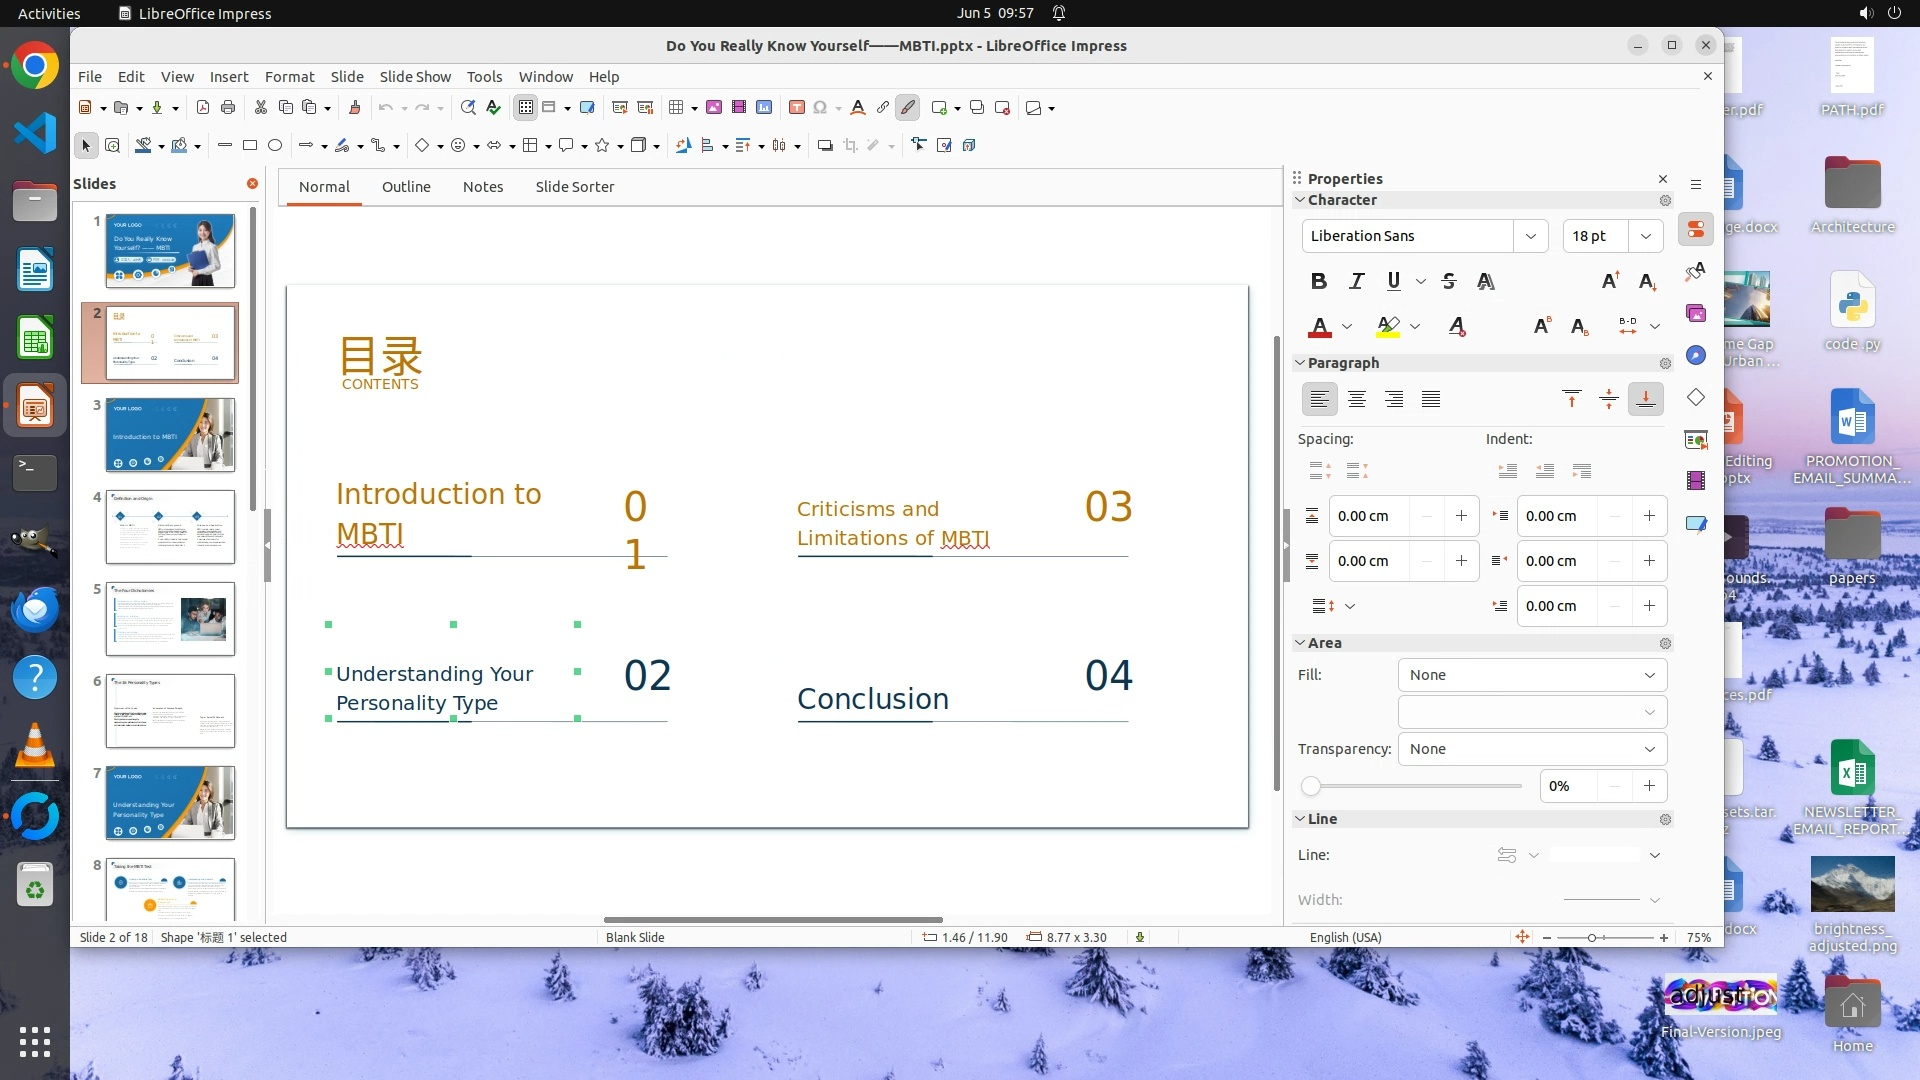Toggle Italic text formatting

[1356, 282]
